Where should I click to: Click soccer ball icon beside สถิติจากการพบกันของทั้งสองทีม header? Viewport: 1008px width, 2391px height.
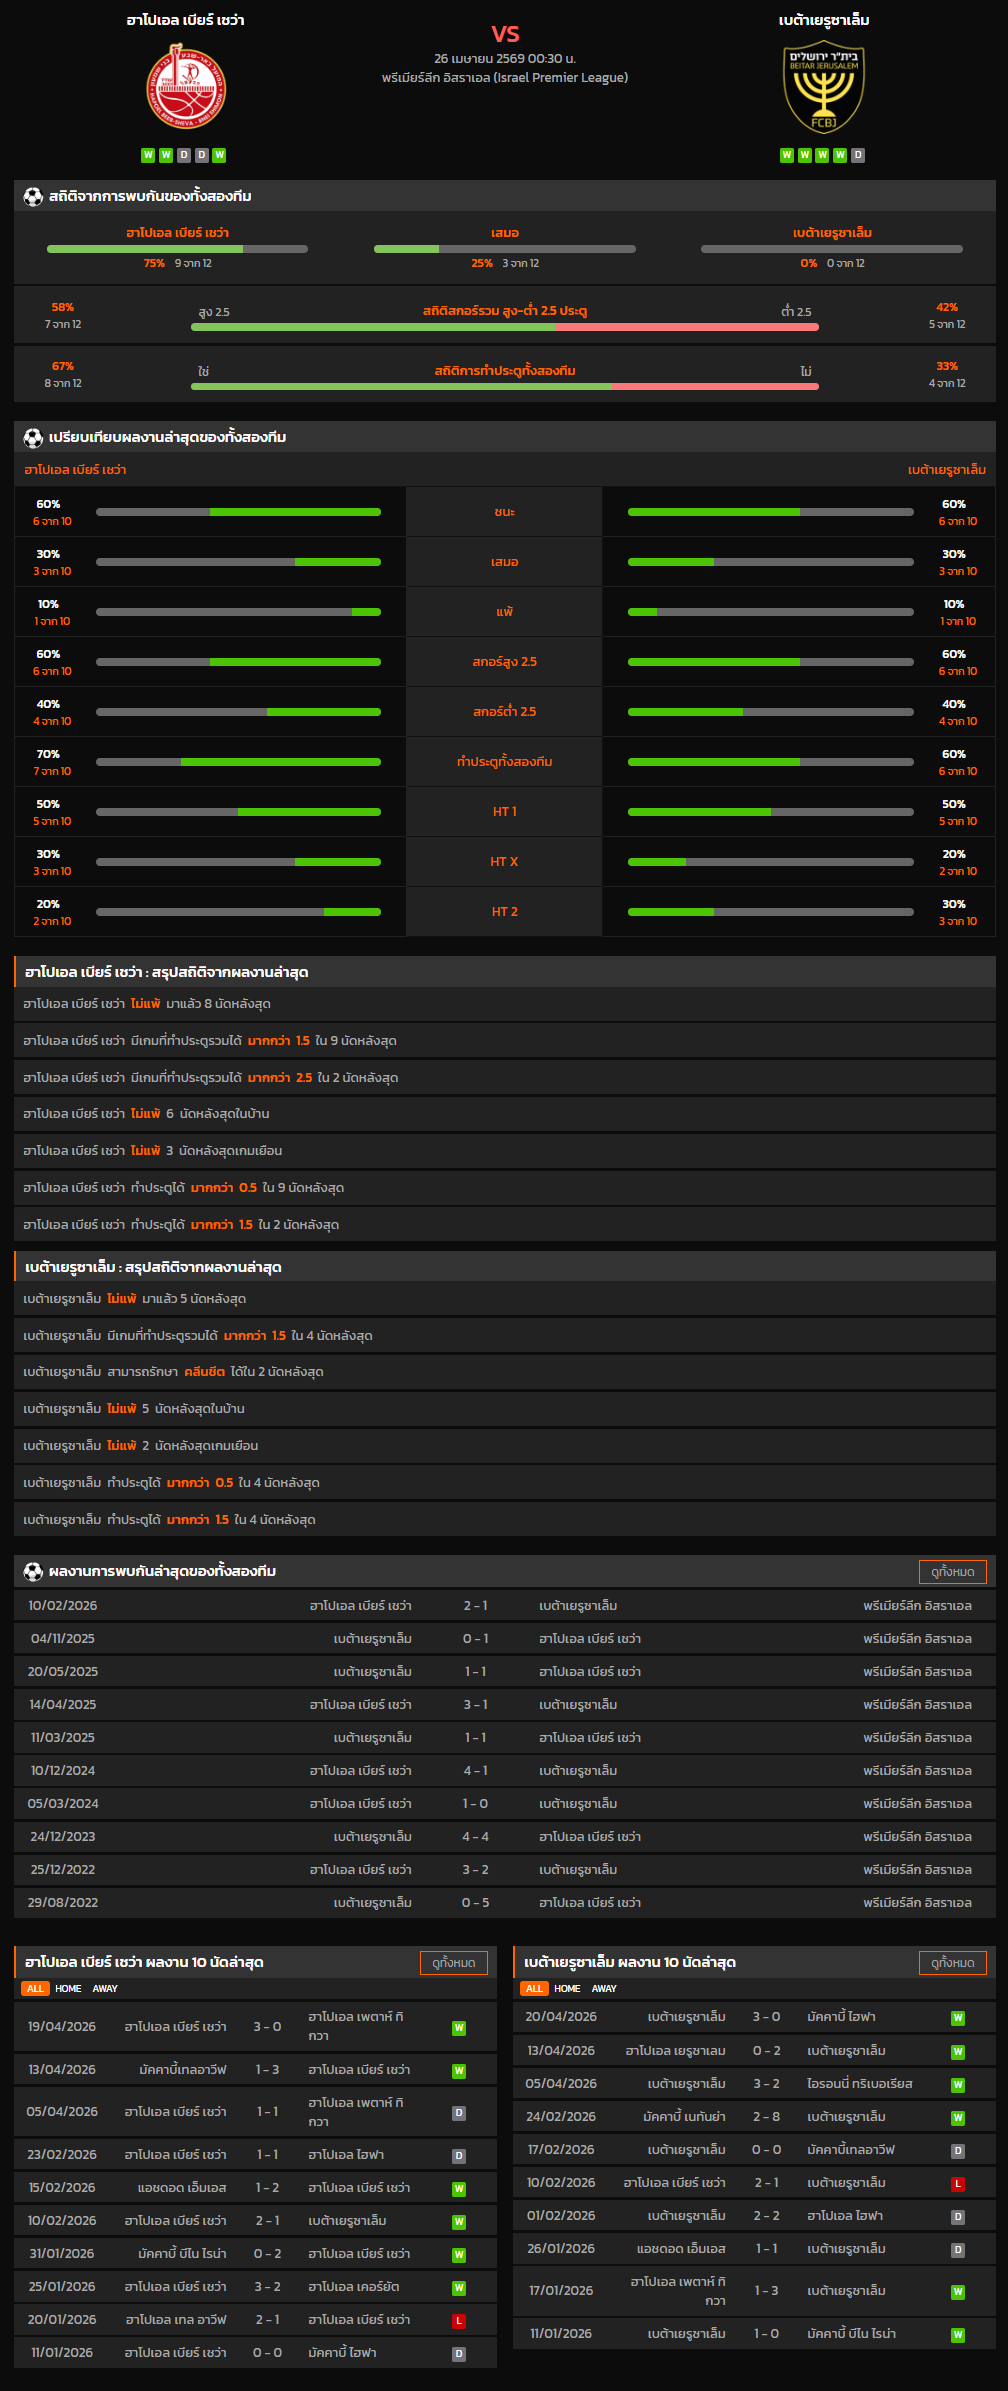tap(33, 197)
